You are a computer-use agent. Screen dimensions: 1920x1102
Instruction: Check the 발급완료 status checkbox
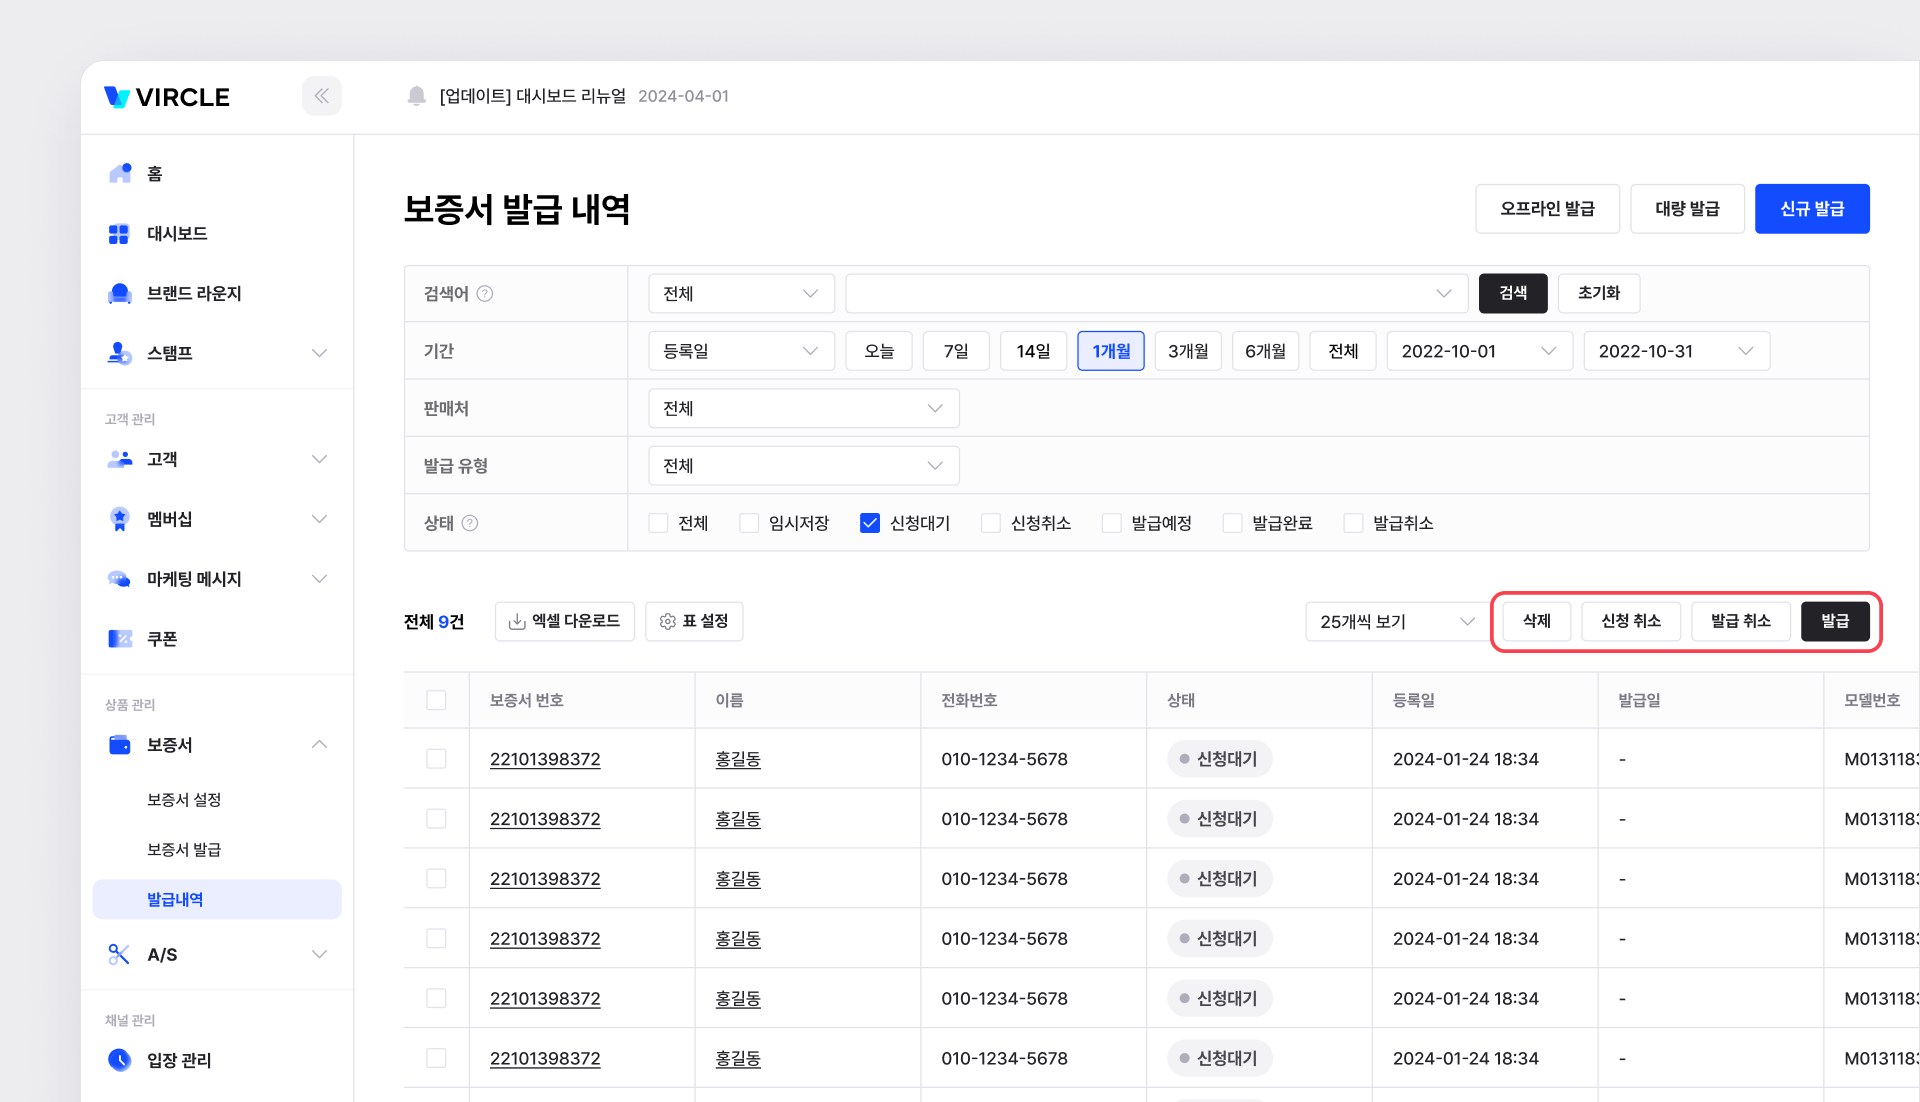1232,523
